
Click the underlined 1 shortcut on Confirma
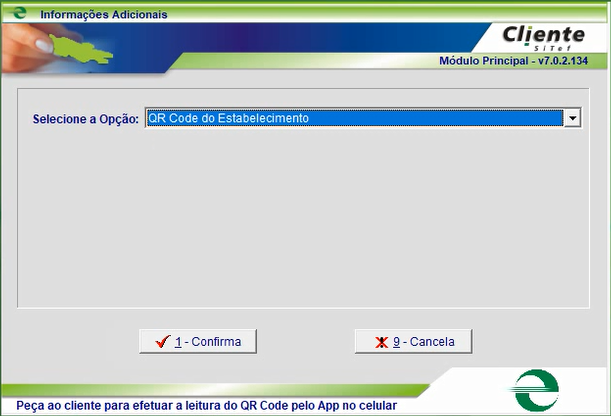178,342
